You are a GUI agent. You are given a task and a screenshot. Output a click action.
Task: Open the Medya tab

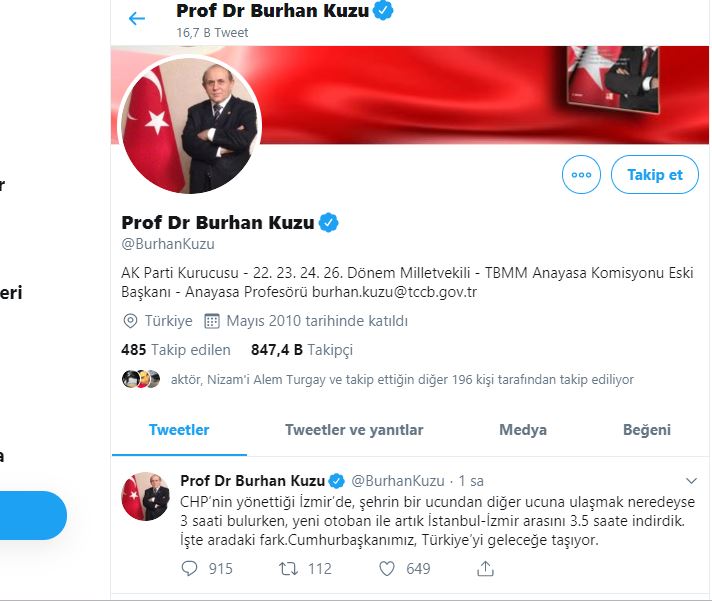click(523, 429)
